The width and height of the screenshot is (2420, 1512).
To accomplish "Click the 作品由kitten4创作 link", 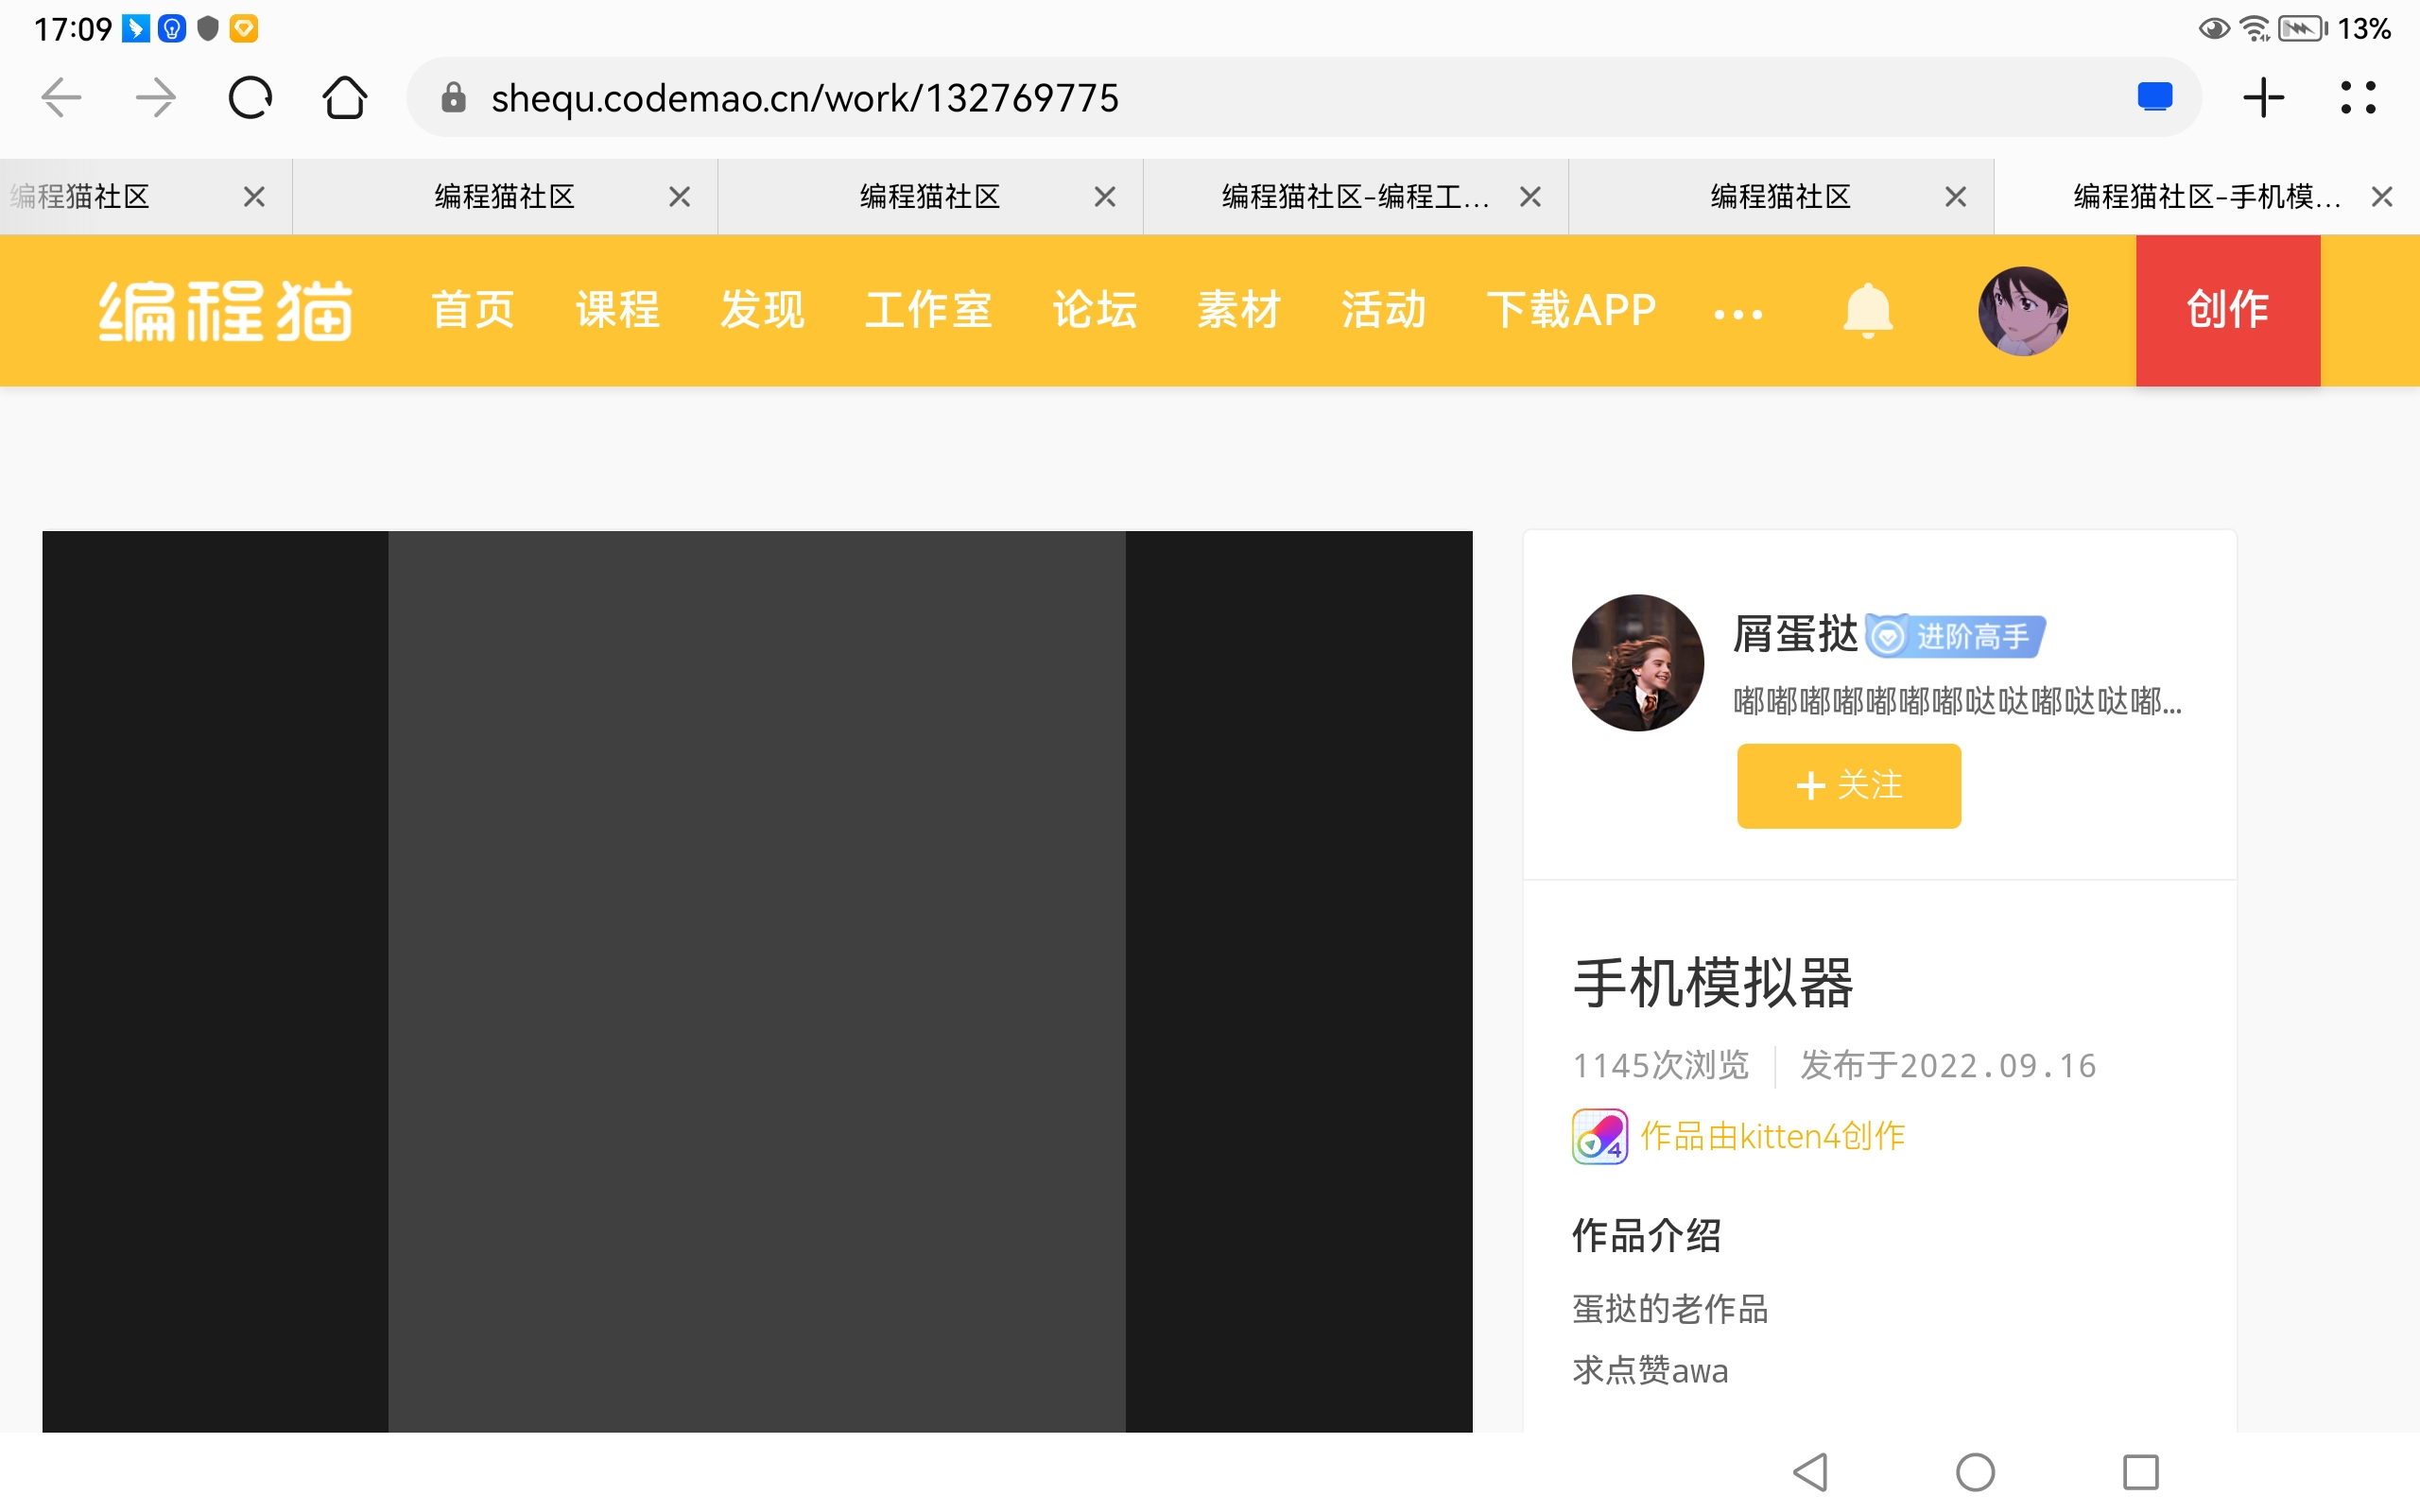I will 1772,1136.
